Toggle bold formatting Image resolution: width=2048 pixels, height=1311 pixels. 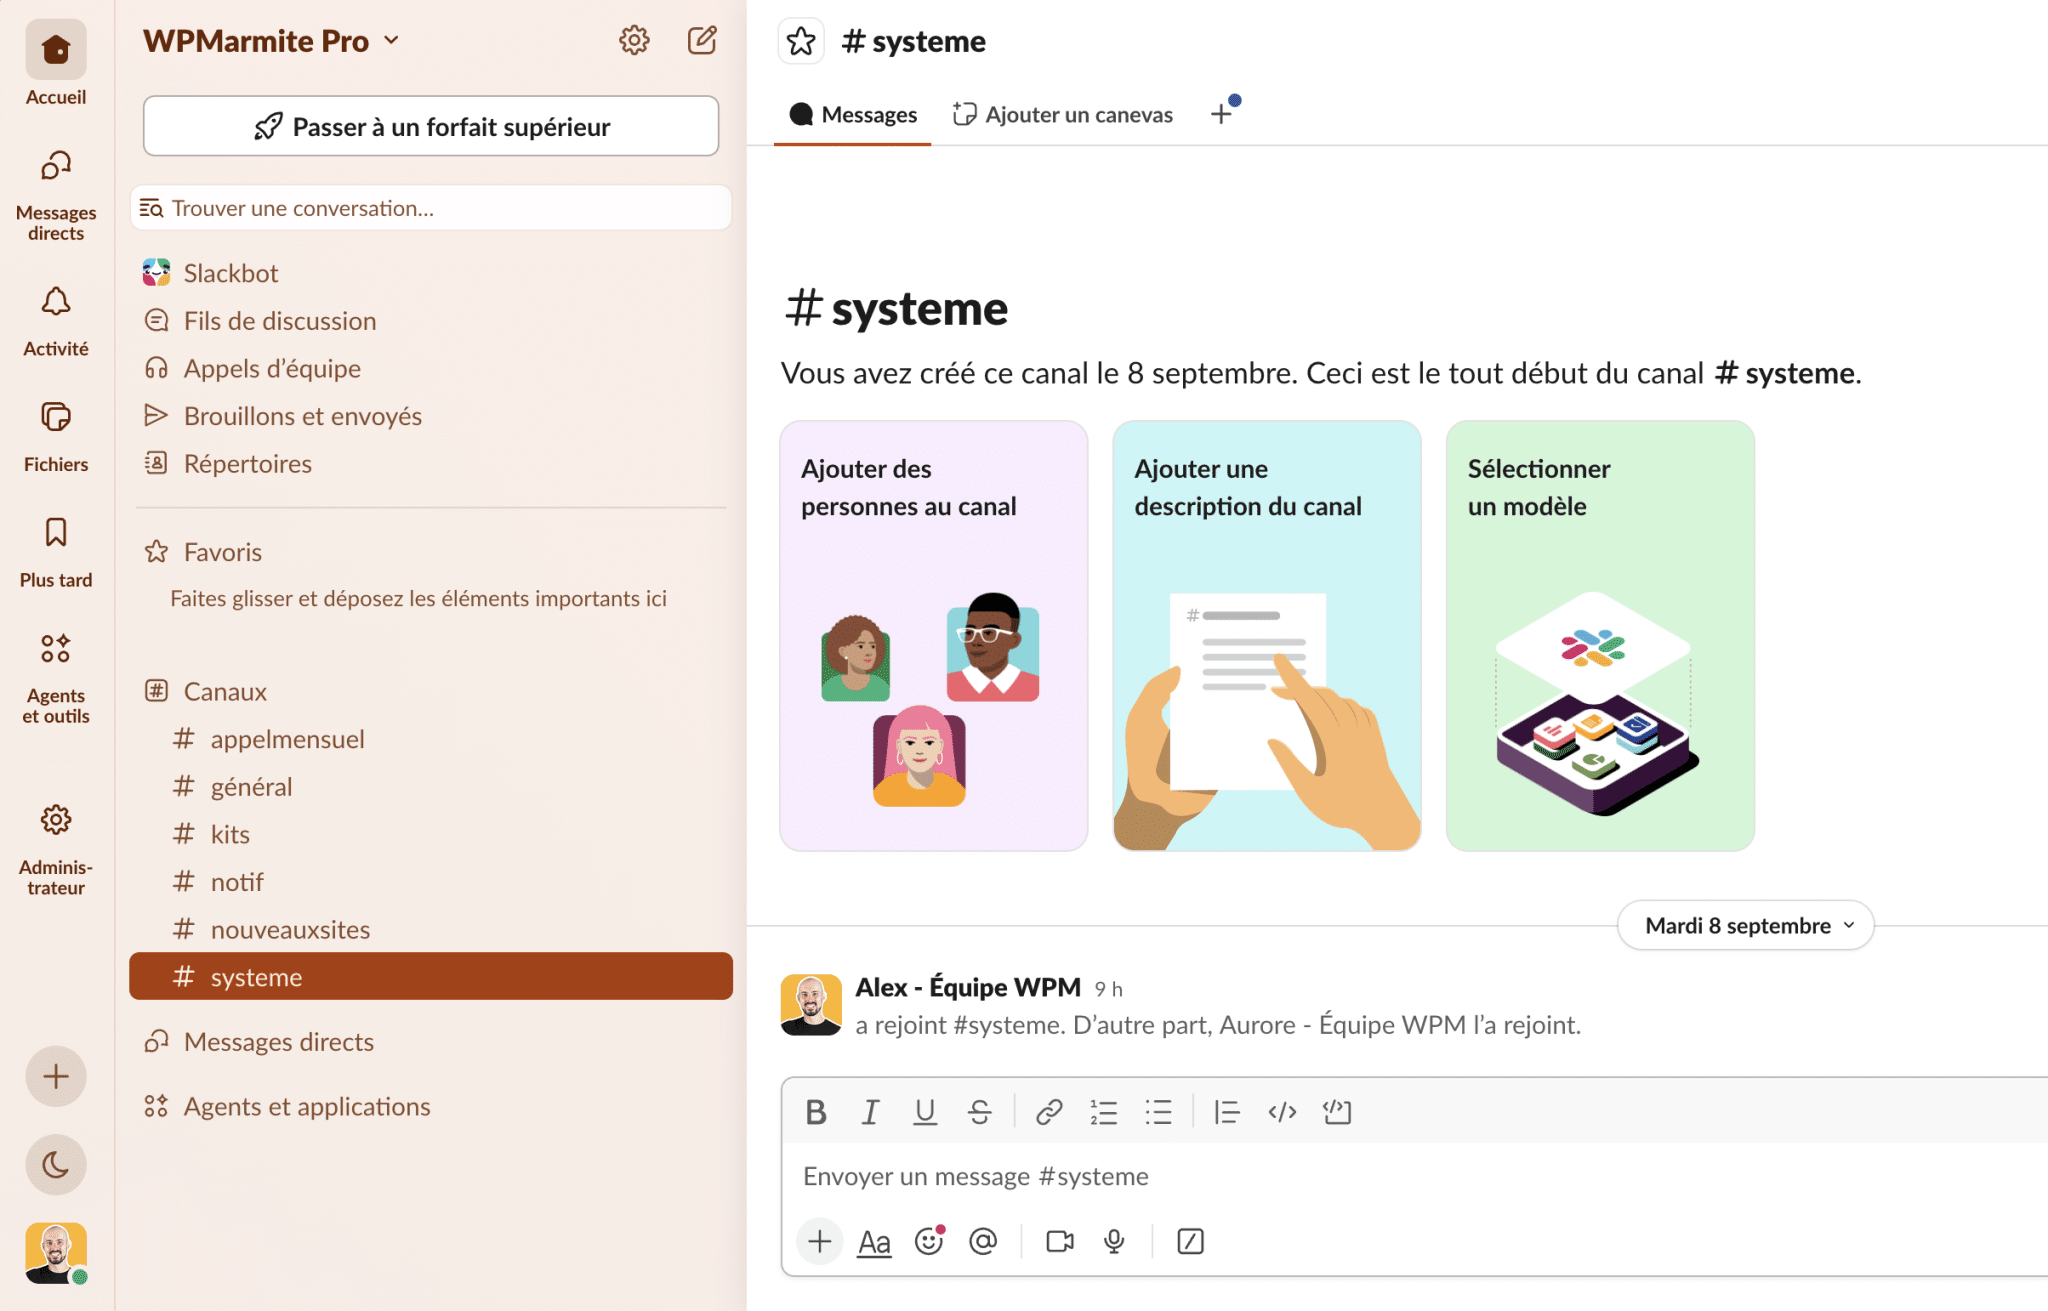click(816, 1112)
